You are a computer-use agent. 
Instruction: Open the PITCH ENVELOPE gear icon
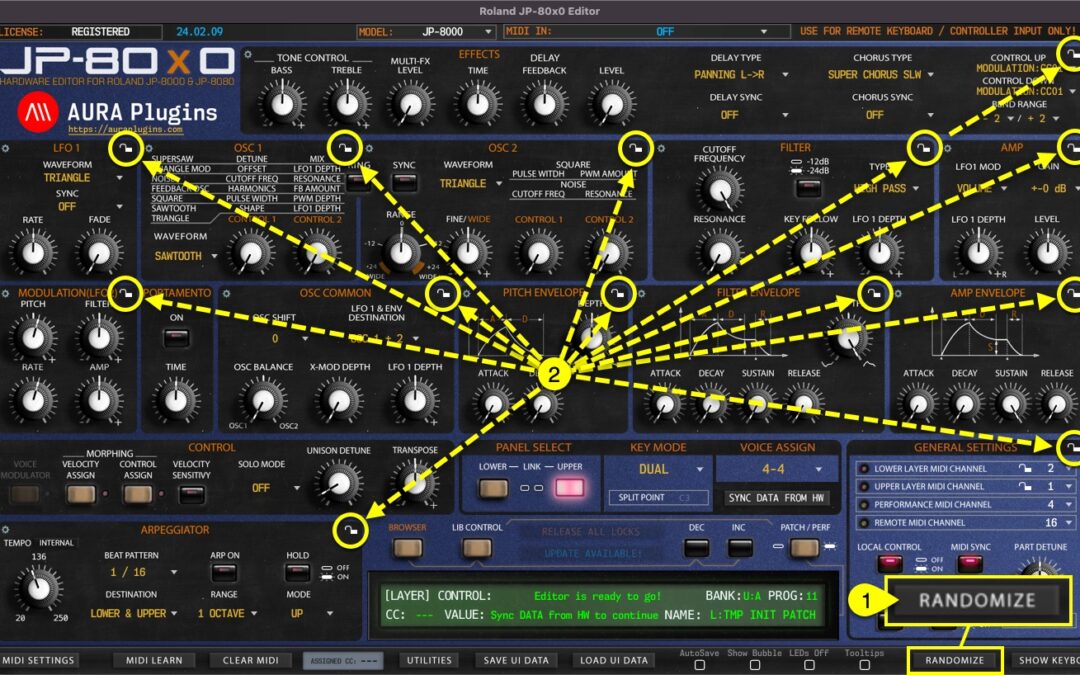[466, 293]
